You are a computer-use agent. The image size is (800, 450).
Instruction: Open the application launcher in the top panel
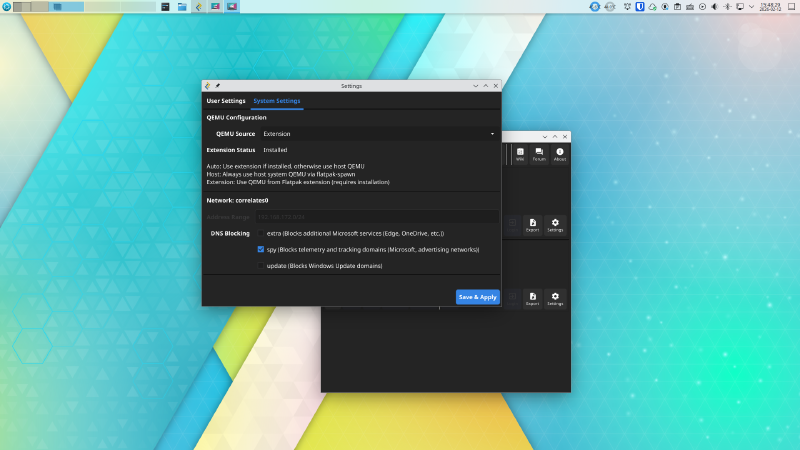tap(7, 7)
